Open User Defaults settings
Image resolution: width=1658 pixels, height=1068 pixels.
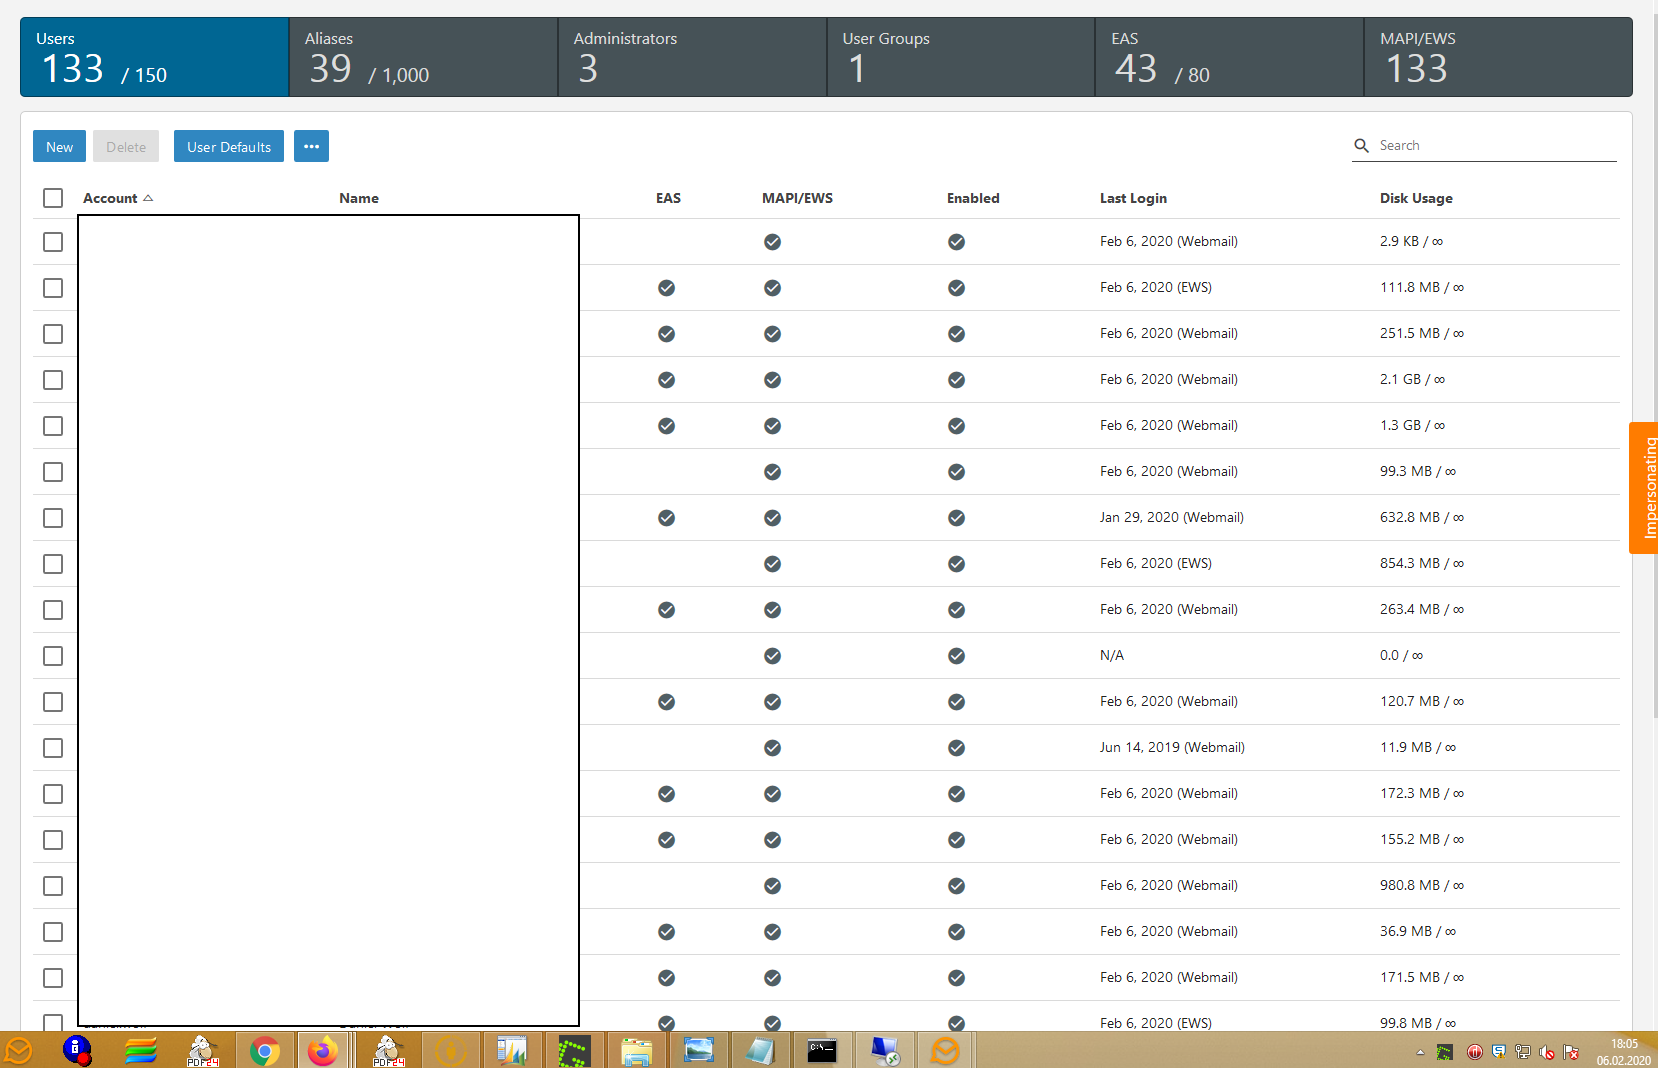coord(228,147)
